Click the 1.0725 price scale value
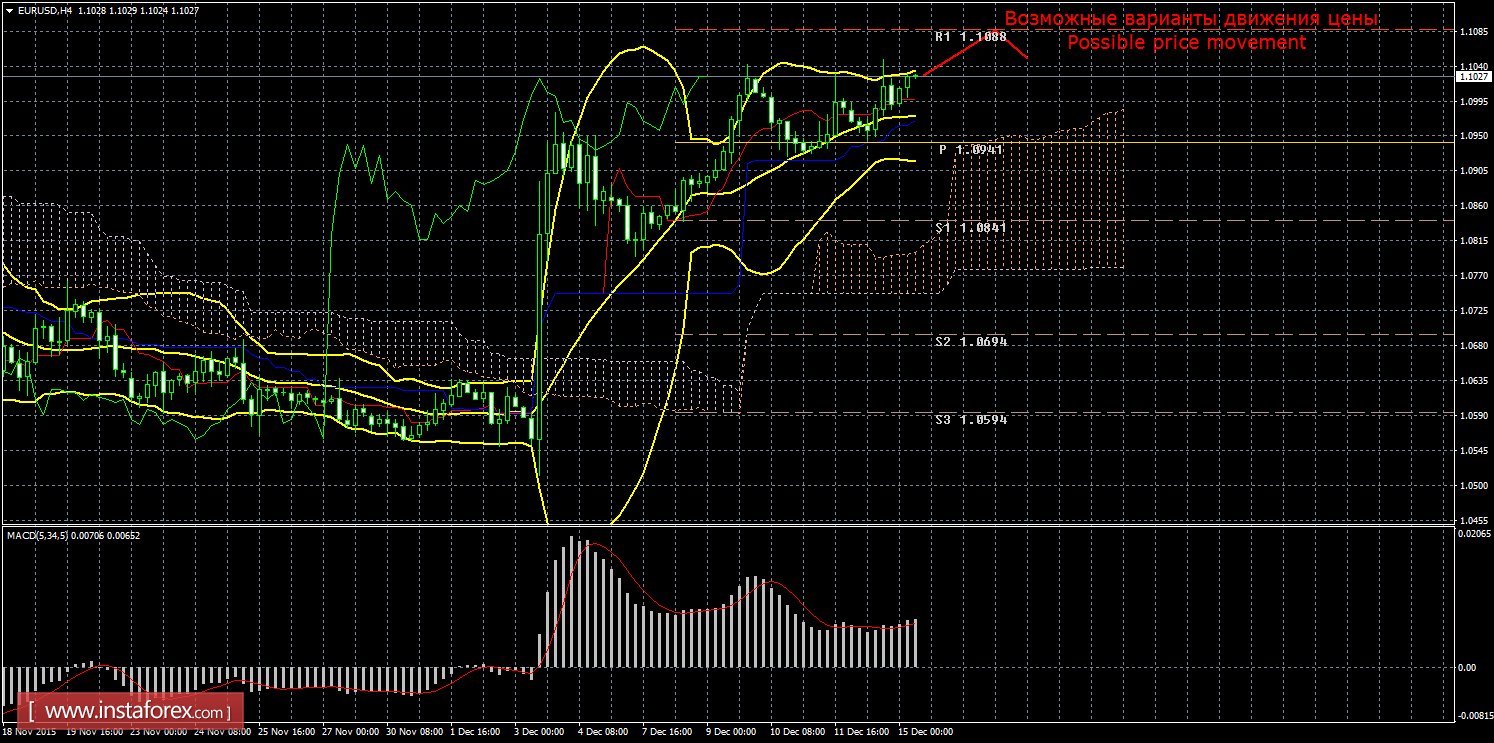Viewport: 1494px width, 743px height. pos(1473,311)
